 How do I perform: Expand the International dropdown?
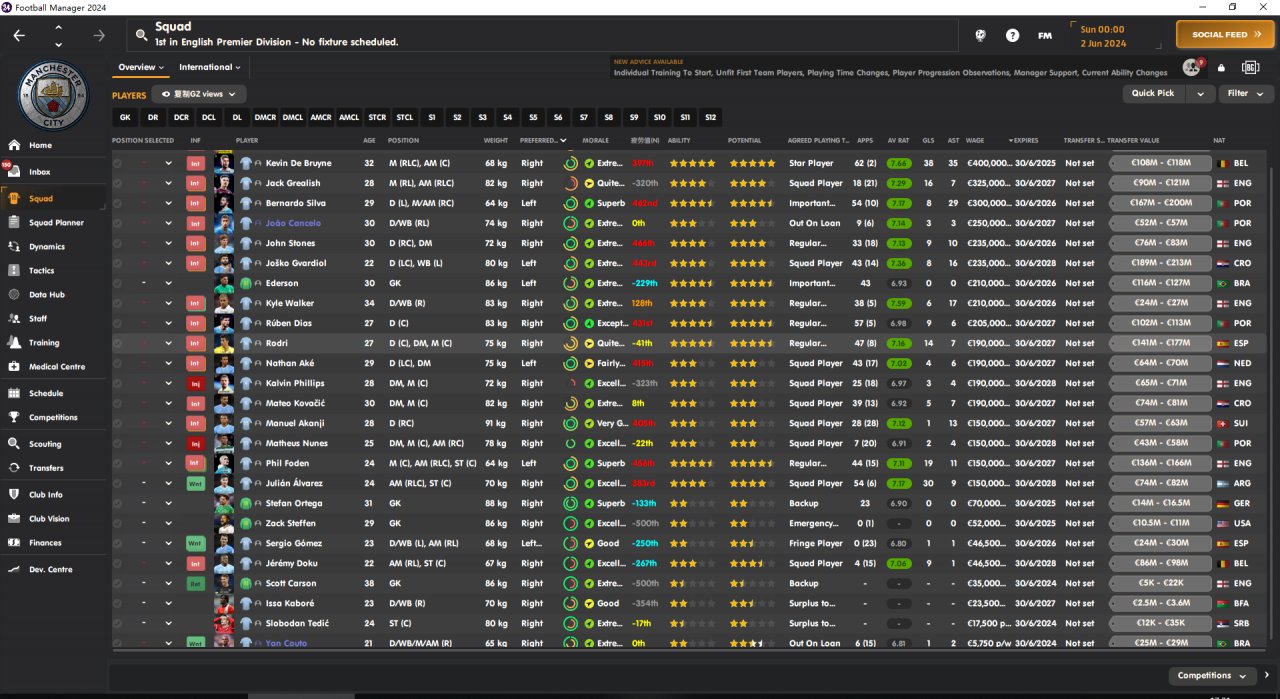point(209,67)
